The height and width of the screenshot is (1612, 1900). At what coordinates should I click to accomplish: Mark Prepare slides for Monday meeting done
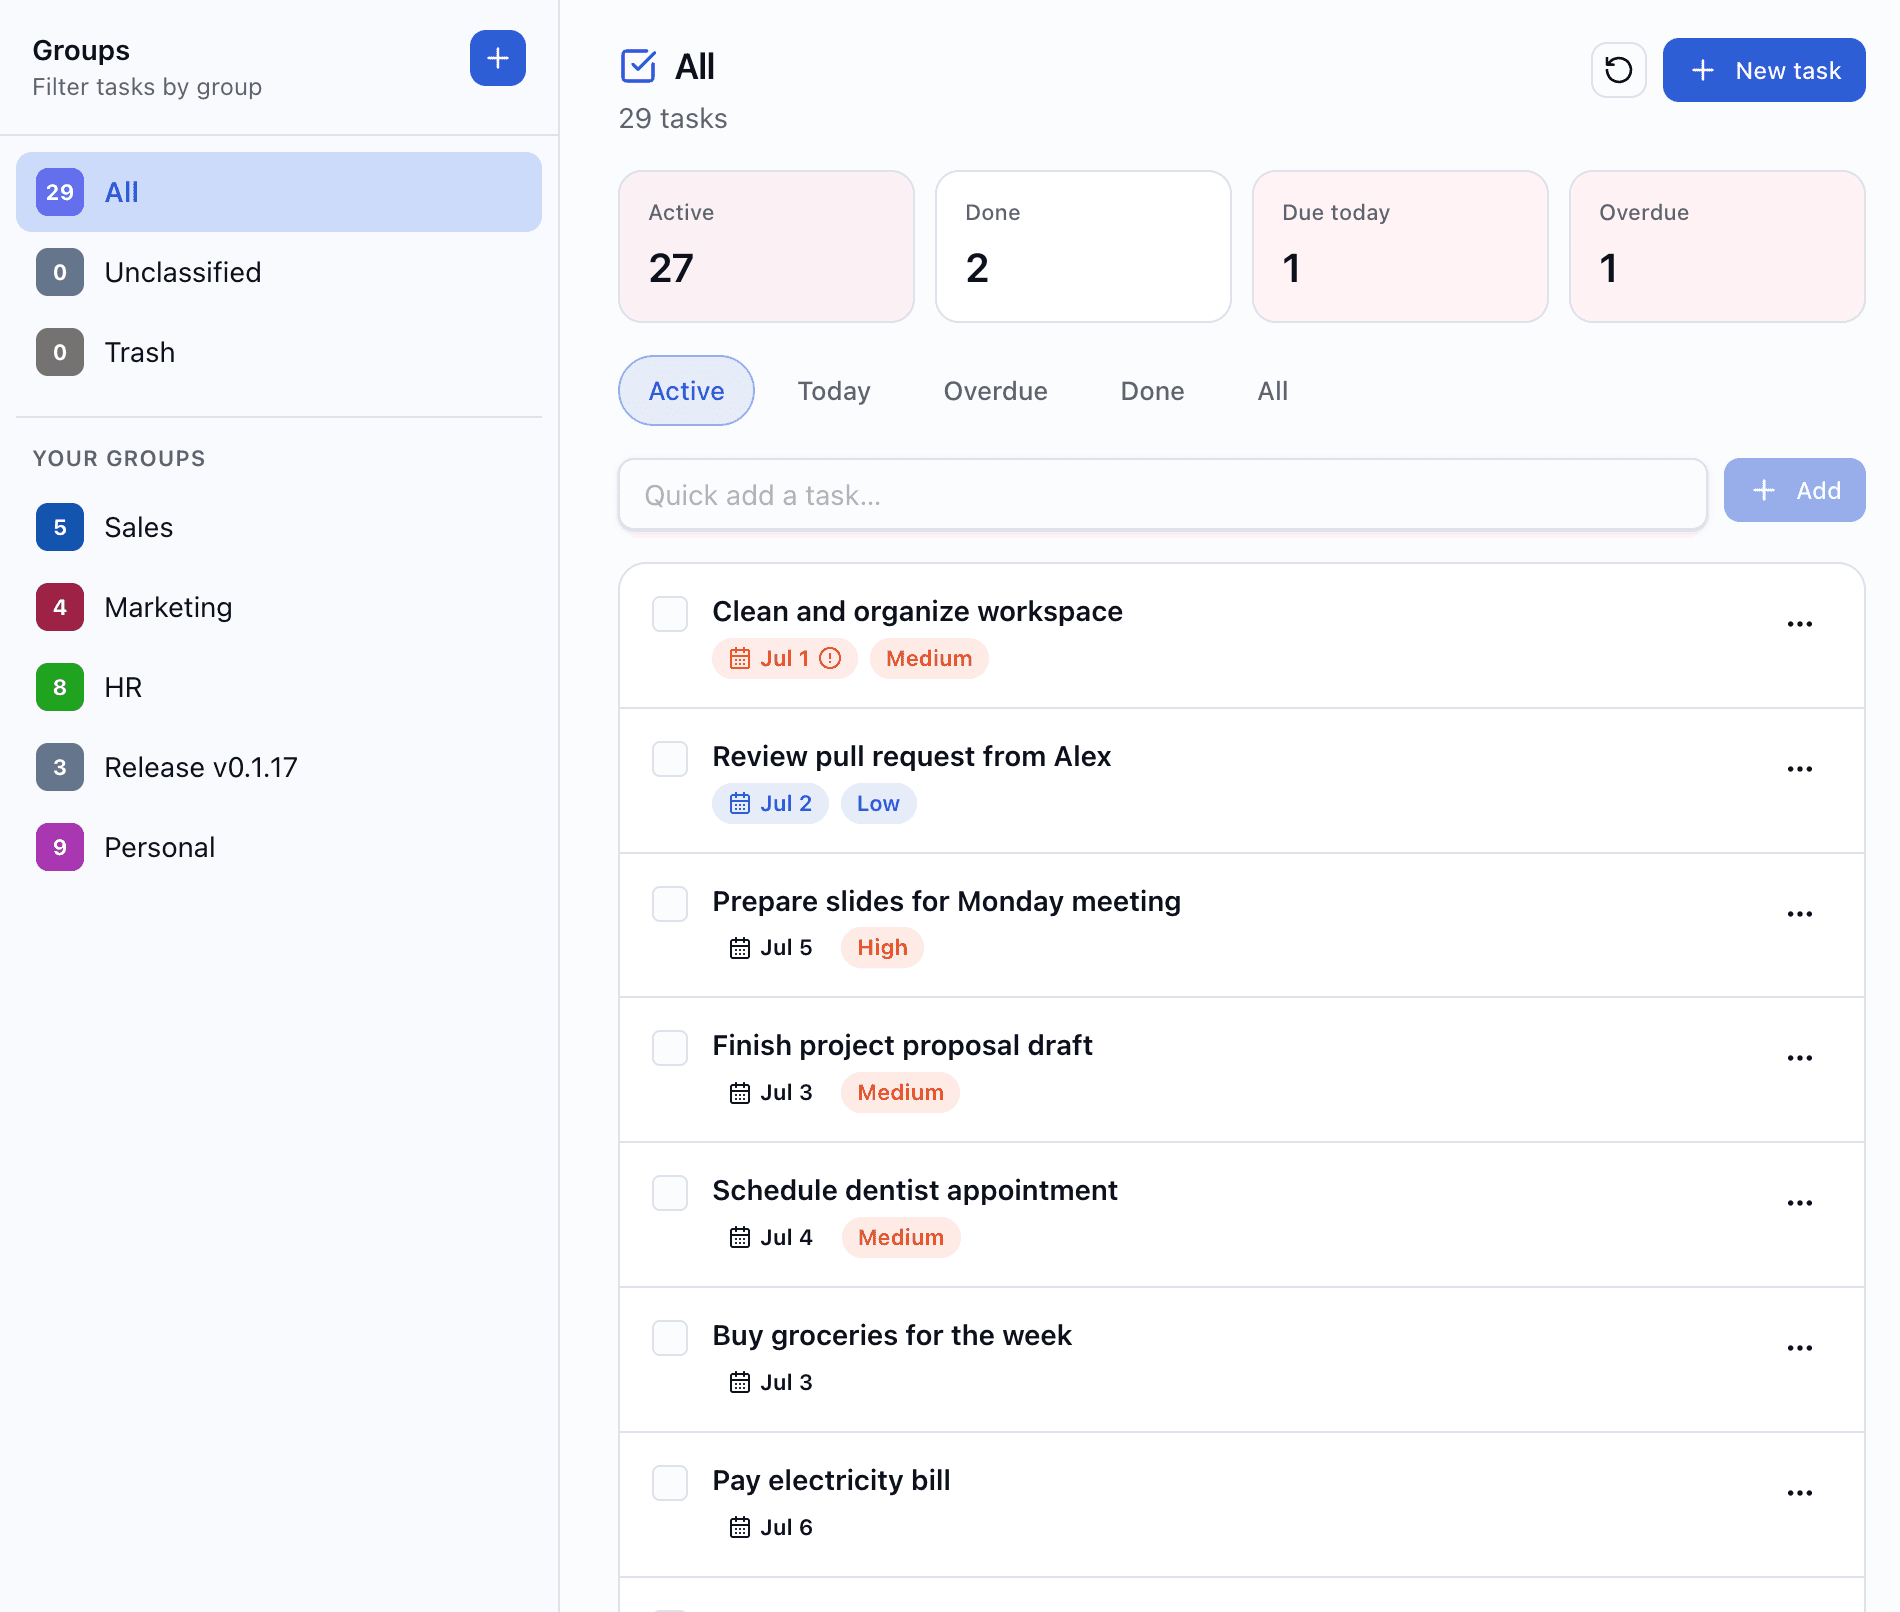[x=670, y=904]
